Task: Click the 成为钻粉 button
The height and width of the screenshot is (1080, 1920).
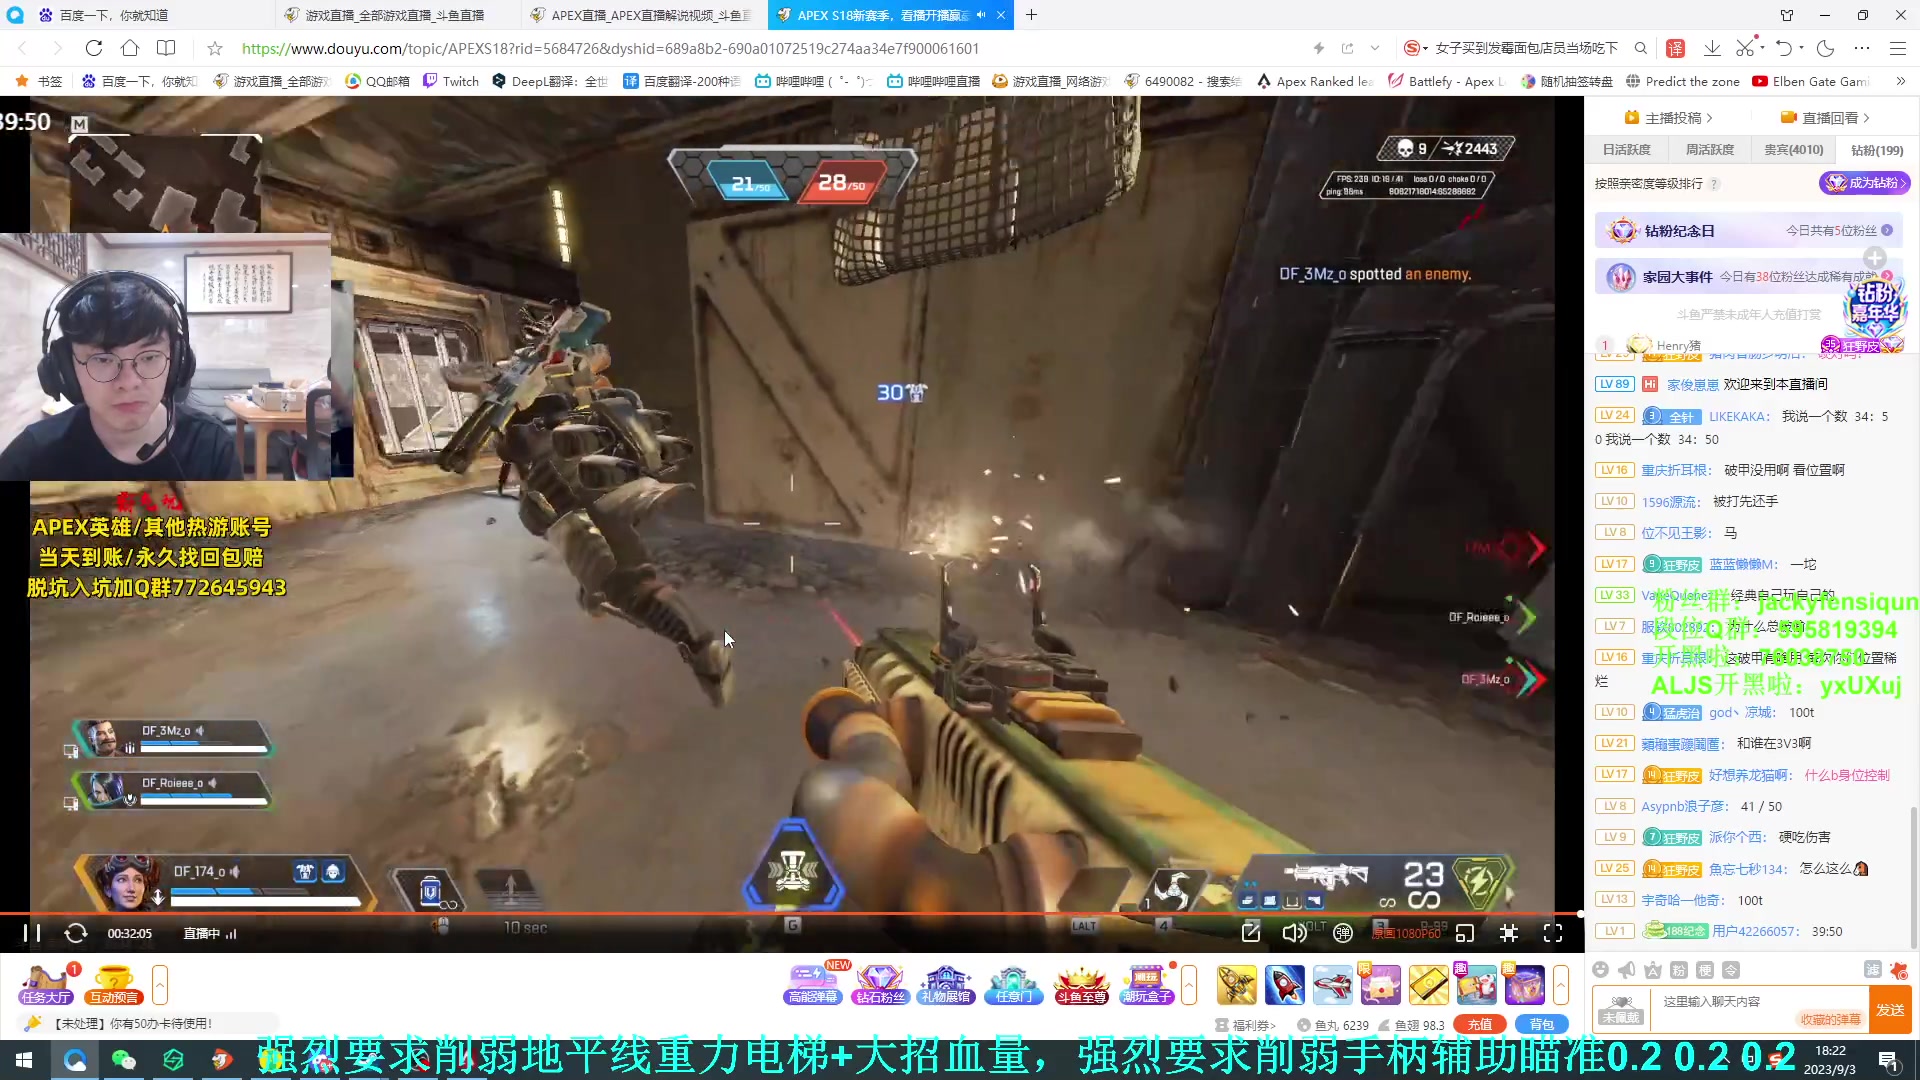Action: tap(1864, 183)
